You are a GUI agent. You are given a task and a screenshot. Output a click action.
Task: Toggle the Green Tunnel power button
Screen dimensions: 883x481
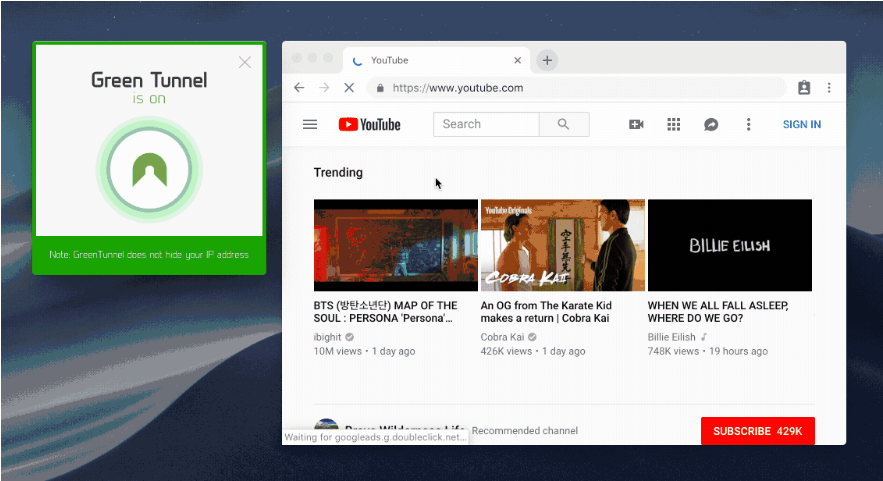pyautogui.click(x=149, y=170)
